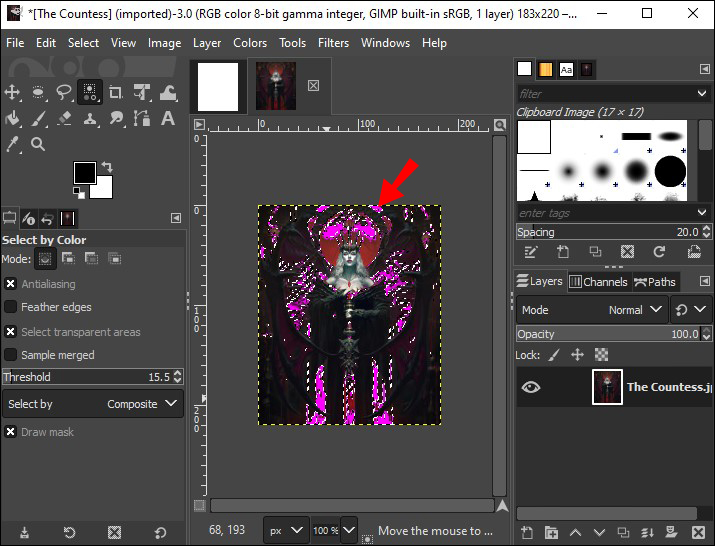Expand the layer Mode Normal dropdown

[636, 310]
